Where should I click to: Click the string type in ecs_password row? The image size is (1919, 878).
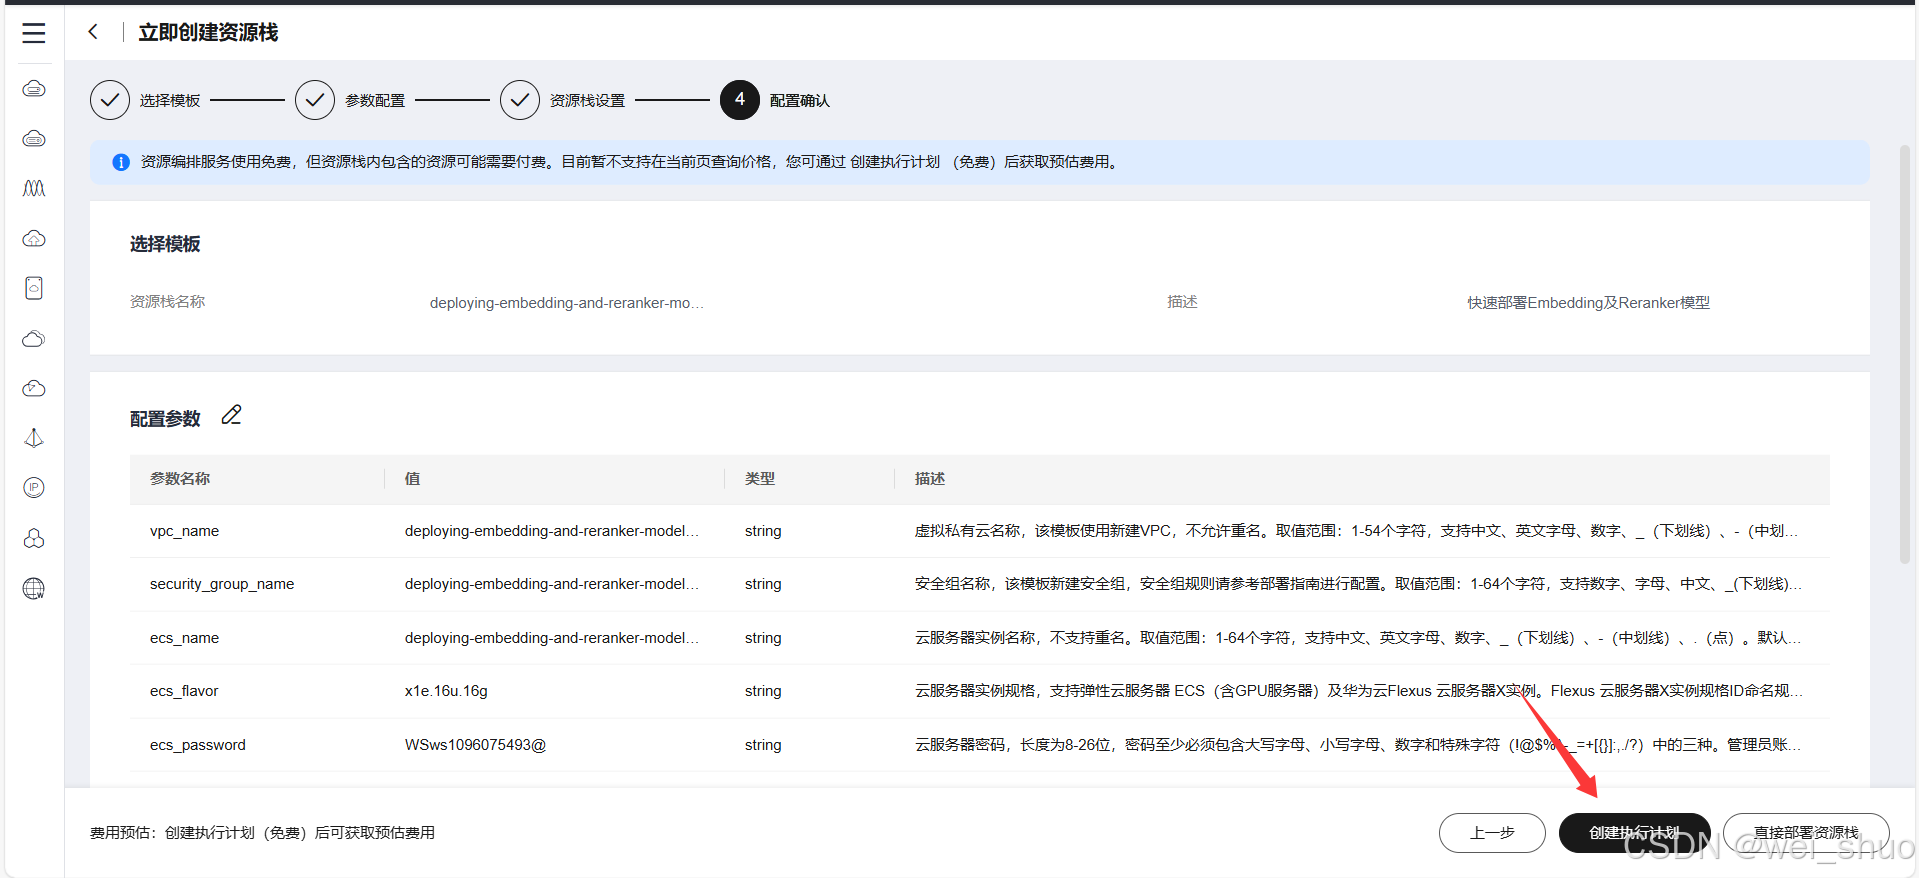tap(763, 745)
